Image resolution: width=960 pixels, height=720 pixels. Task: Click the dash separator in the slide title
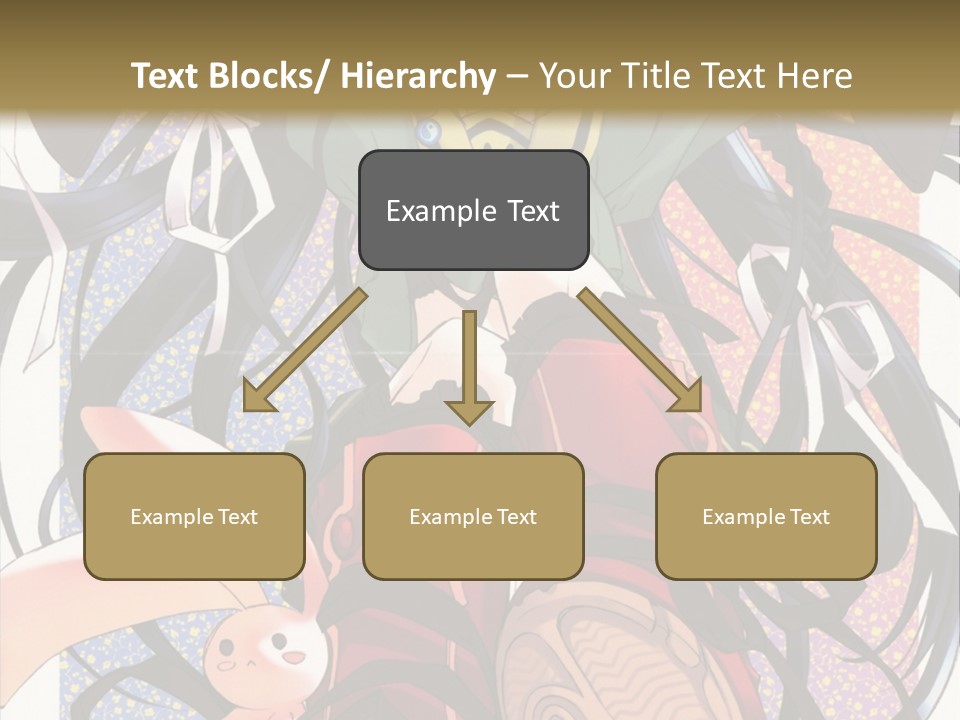517,76
